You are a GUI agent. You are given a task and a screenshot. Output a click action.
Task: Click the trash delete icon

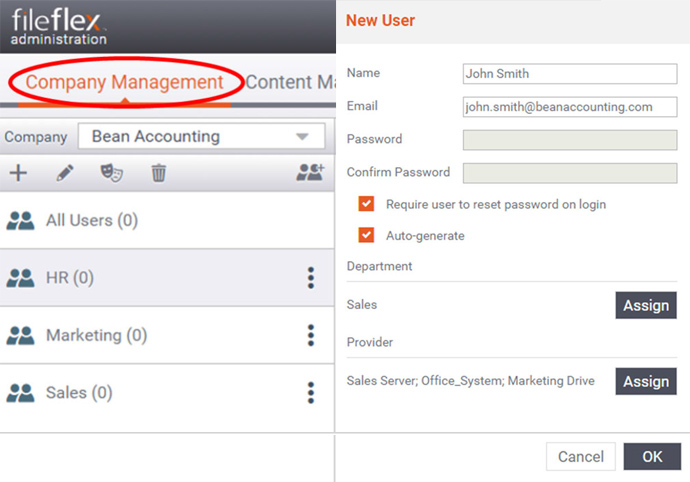(159, 173)
